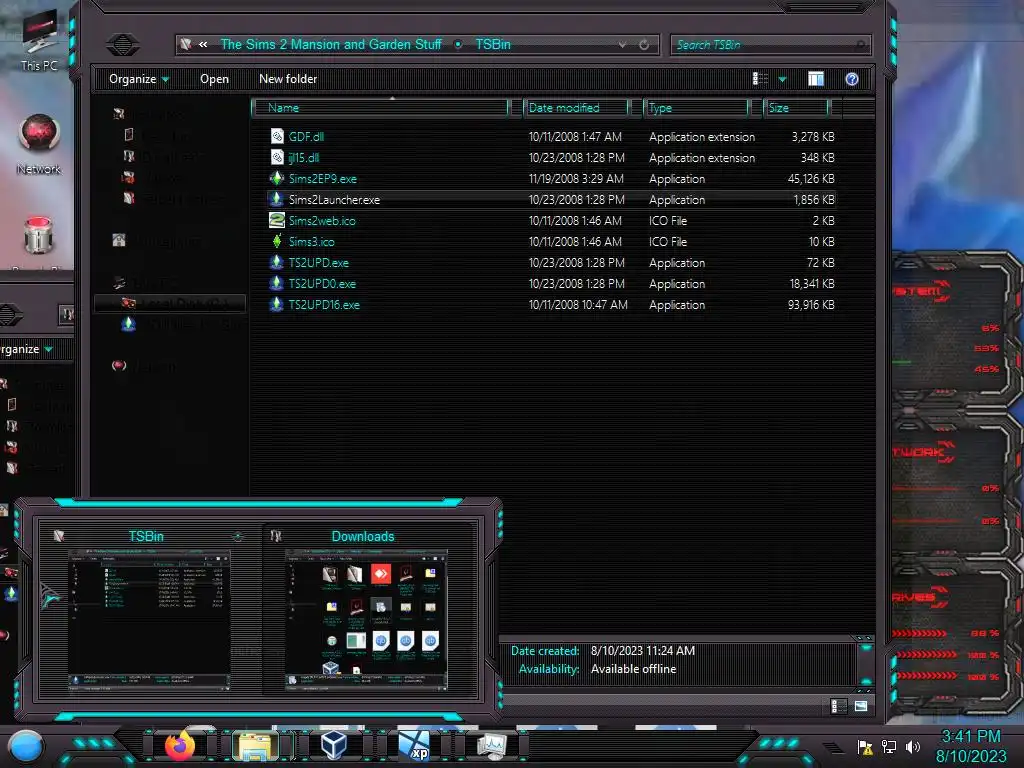Image resolution: width=1024 pixels, height=768 pixels.
Task: Select the jjl15.dll file icon
Action: pos(277,157)
